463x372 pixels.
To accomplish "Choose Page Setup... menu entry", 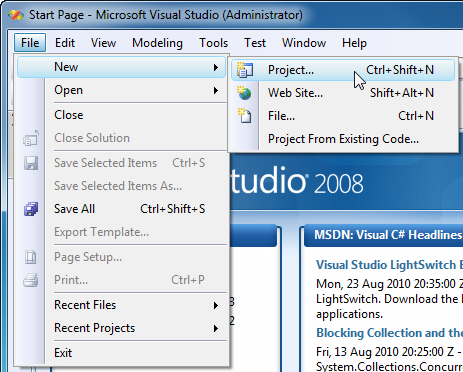I will [x=122, y=257].
